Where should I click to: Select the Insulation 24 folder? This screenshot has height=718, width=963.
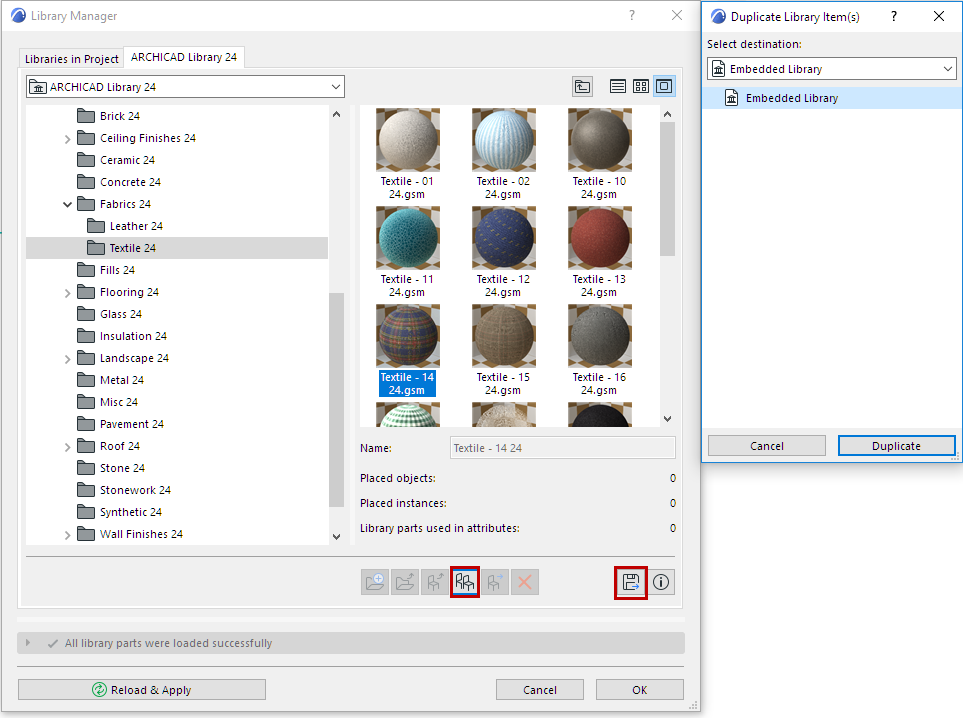122,337
